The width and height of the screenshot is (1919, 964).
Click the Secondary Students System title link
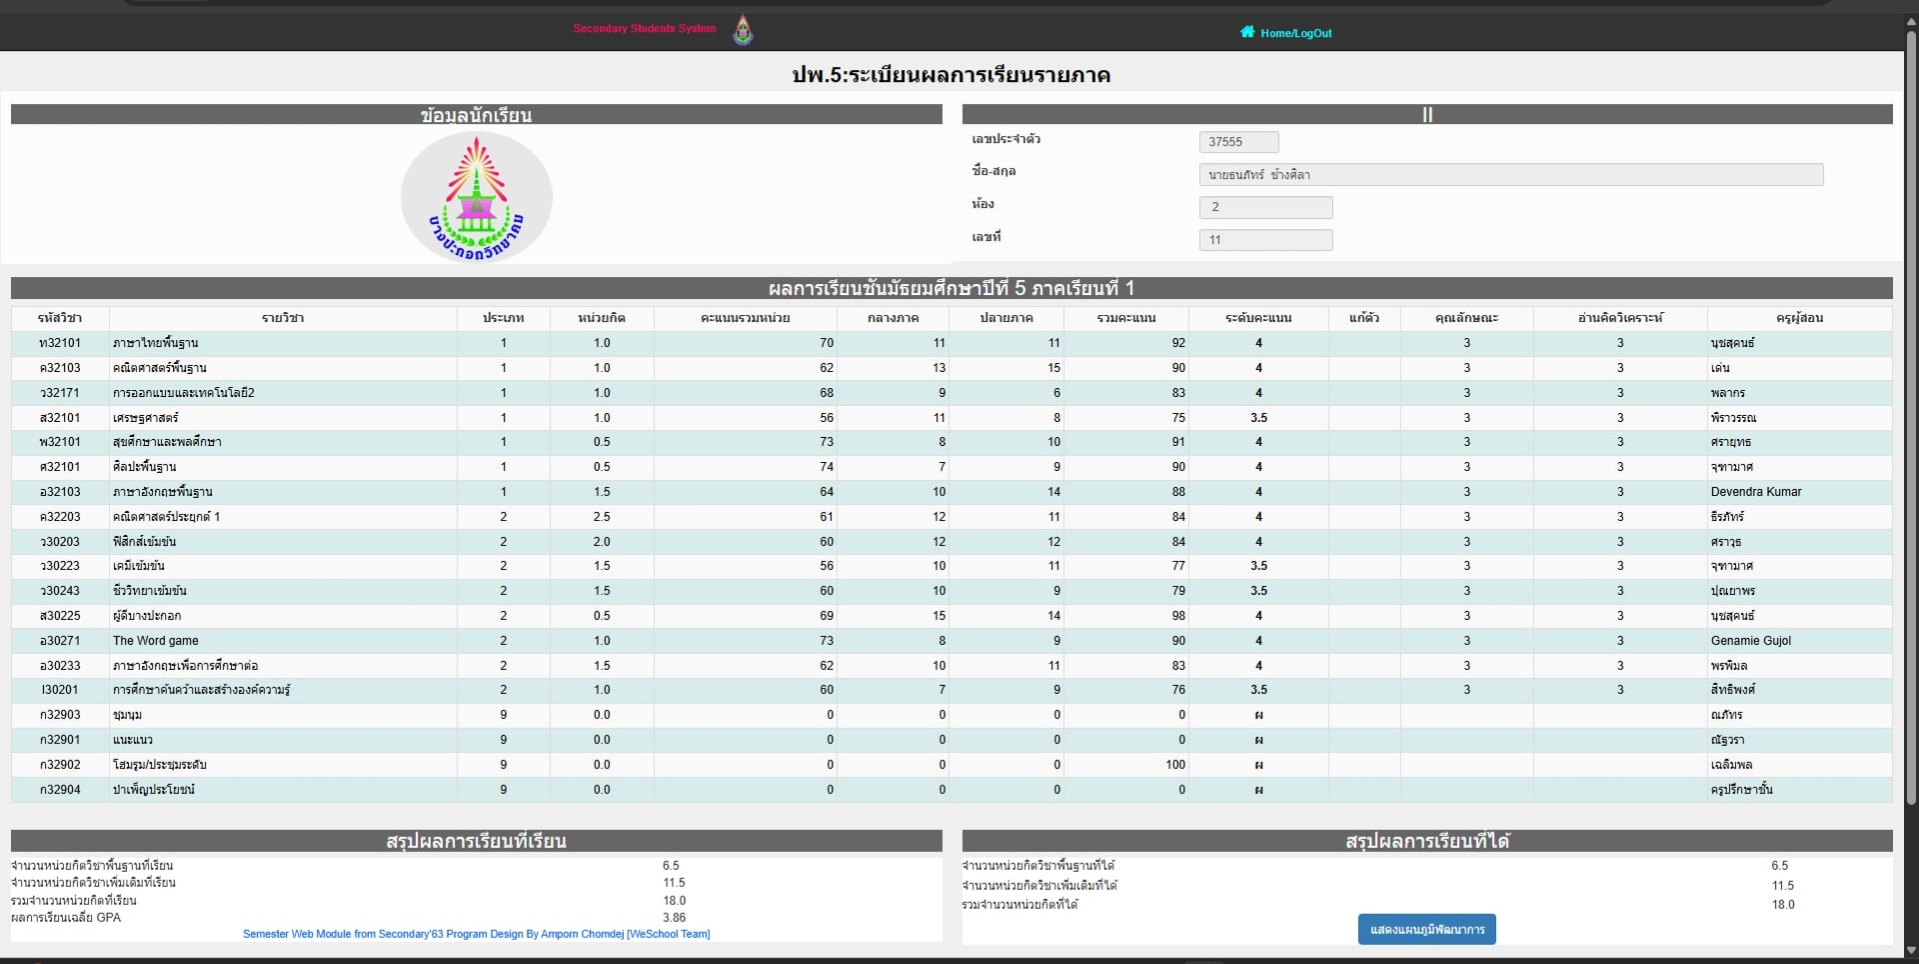click(x=644, y=29)
